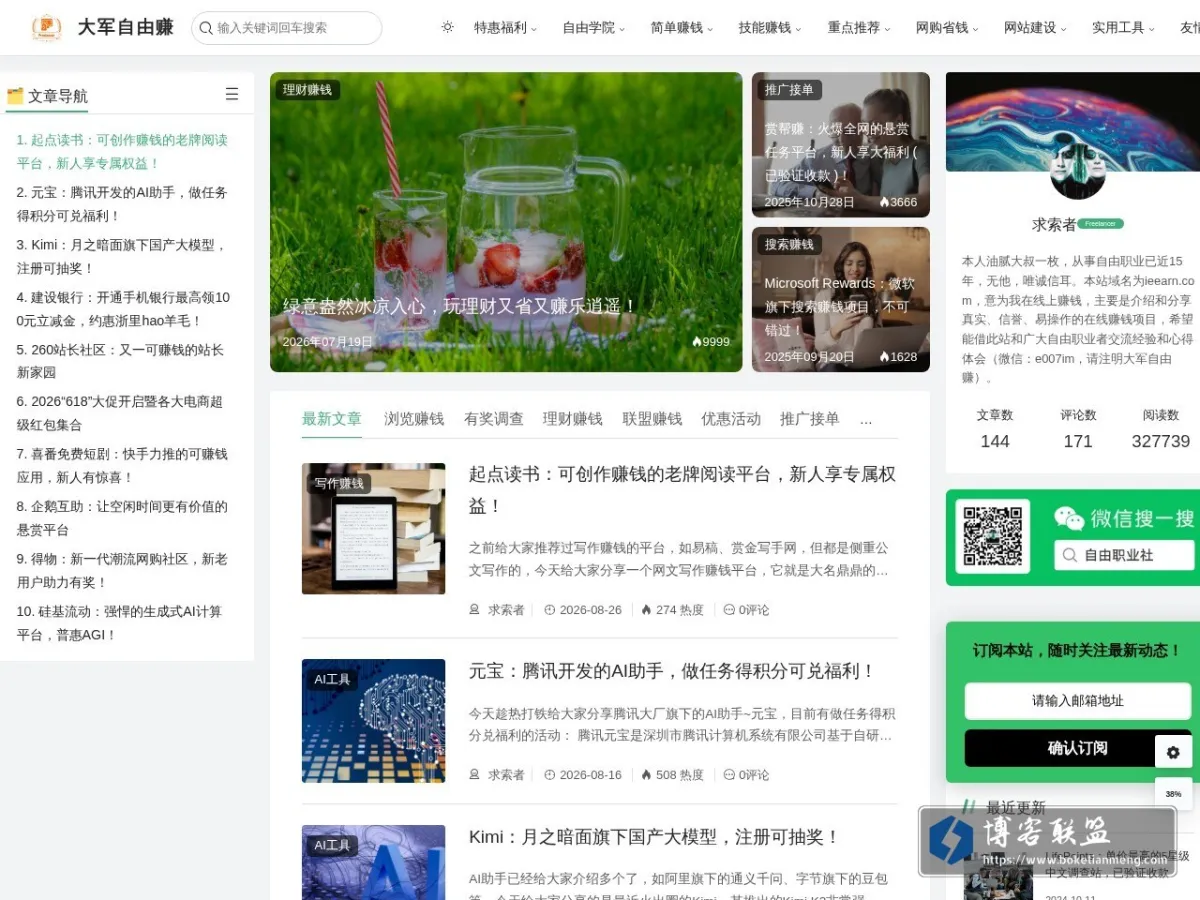Screen dimensions: 1200x900
Task: Click the 文章导航 list menu icon
Action: coord(232,94)
